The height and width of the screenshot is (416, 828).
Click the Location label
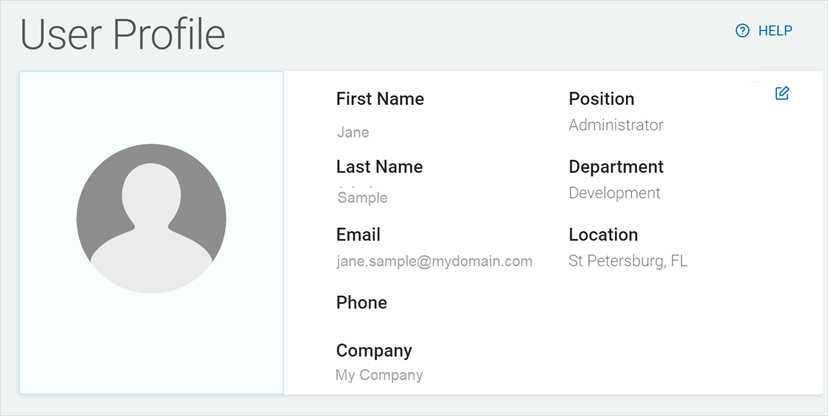click(x=603, y=235)
